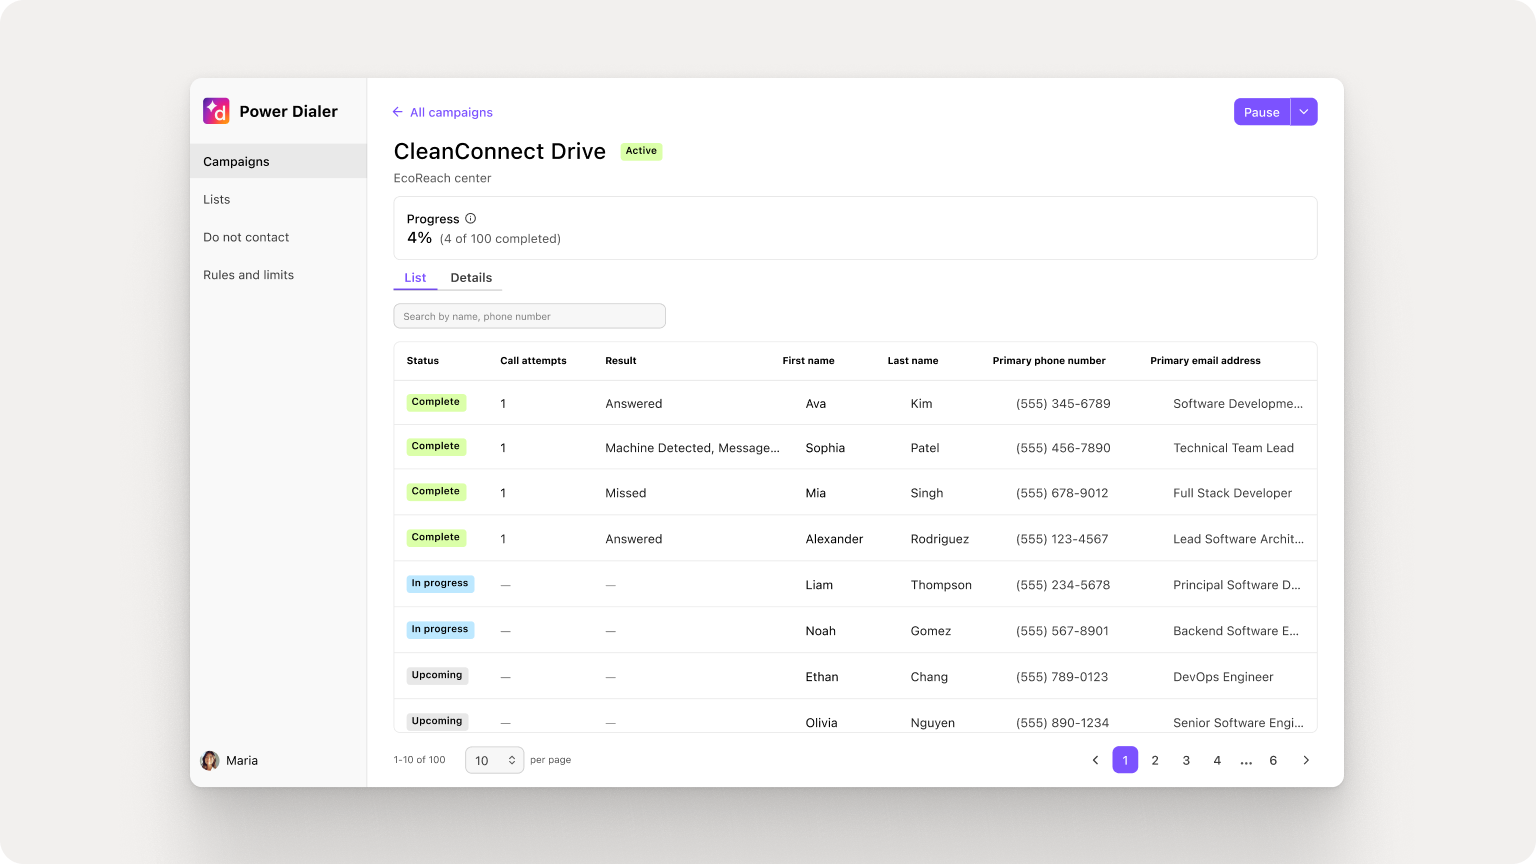Go to previous page arrow

pos(1095,760)
